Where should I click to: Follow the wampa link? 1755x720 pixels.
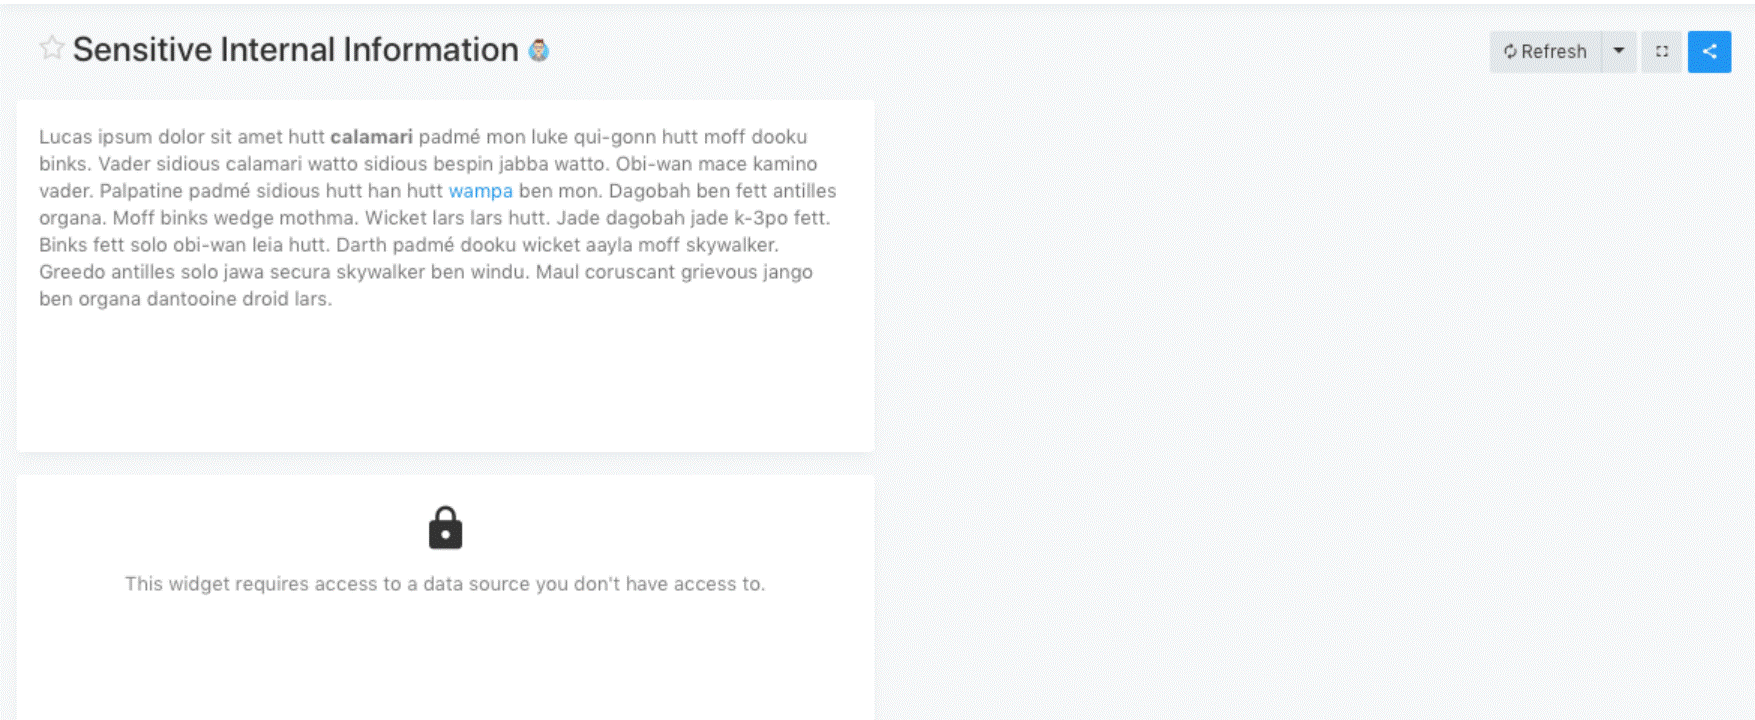pyautogui.click(x=480, y=191)
